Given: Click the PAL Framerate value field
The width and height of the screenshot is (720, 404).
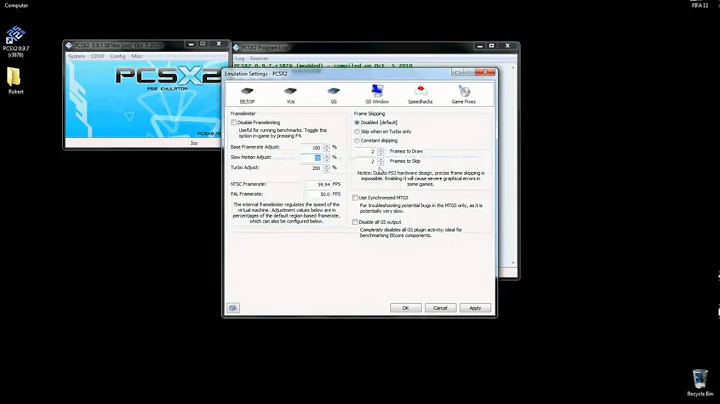Looking at the screenshot, I should pos(319,194).
